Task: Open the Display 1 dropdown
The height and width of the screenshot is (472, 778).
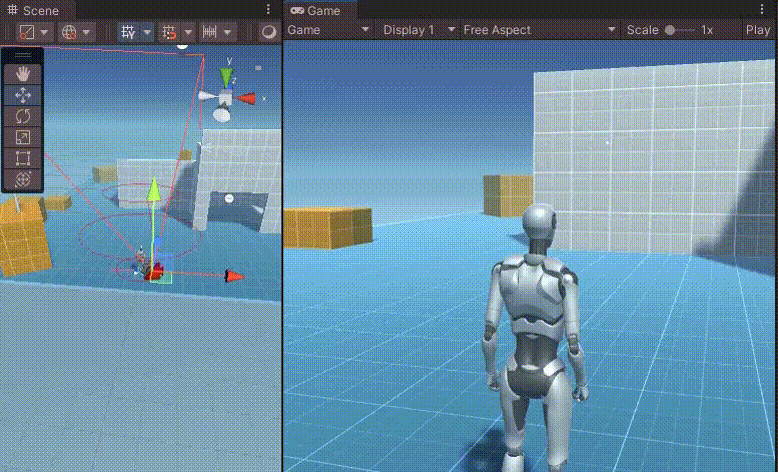Action: 419,30
